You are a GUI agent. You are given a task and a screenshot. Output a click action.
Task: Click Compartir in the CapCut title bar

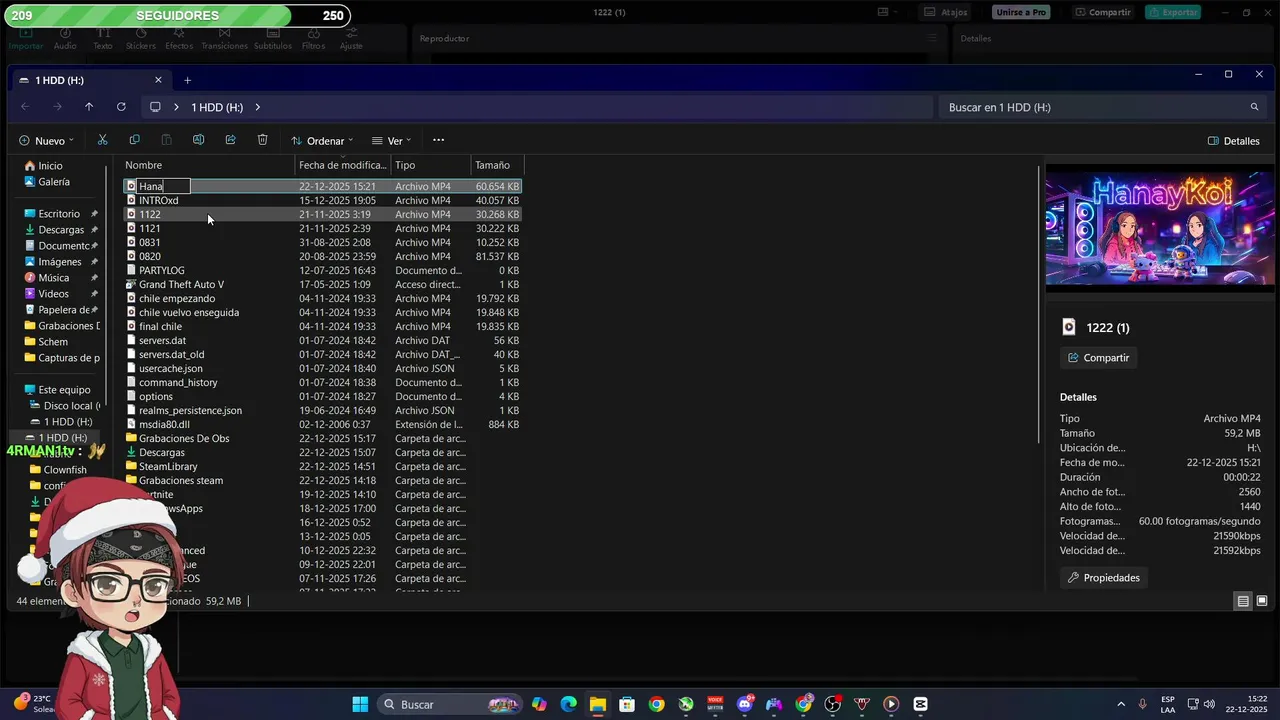(1103, 12)
